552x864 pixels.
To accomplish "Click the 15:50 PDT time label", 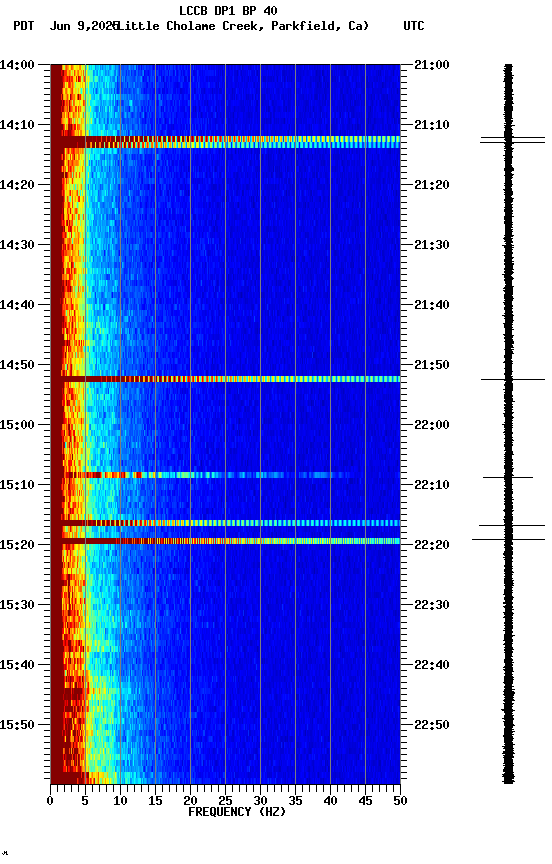I will 17,726.
